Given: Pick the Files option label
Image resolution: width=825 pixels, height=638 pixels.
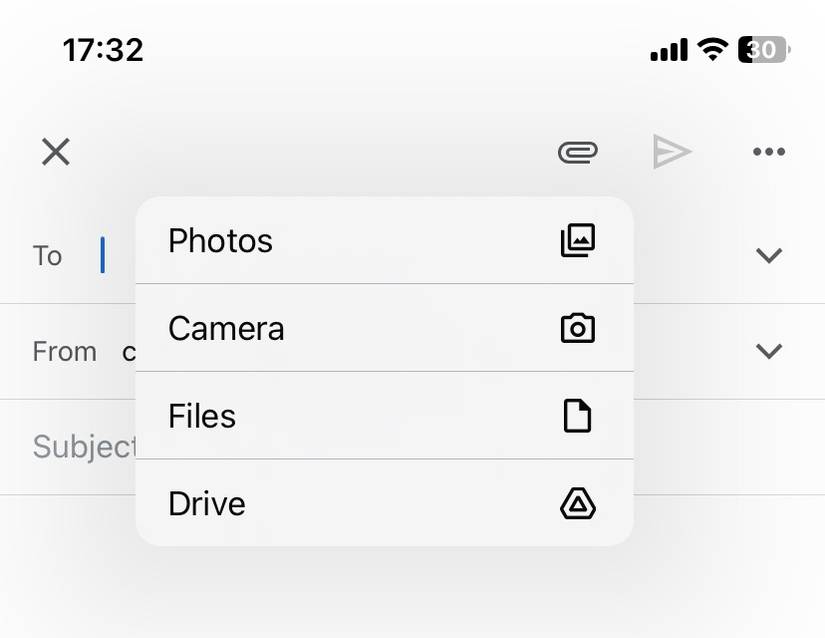Looking at the screenshot, I should [202, 416].
